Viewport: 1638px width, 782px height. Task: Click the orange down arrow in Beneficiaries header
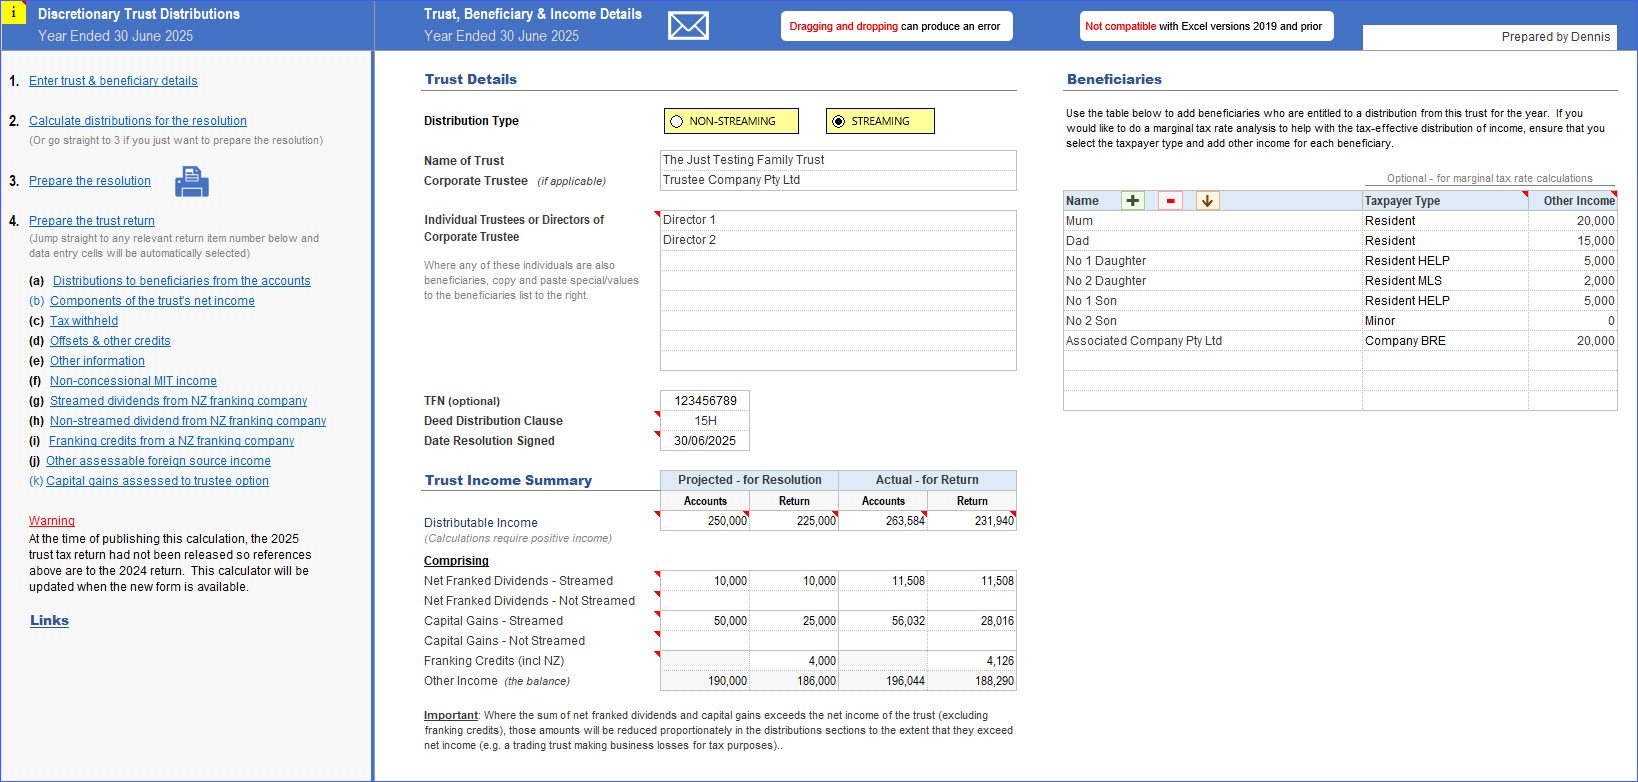[x=1207, y=201]
